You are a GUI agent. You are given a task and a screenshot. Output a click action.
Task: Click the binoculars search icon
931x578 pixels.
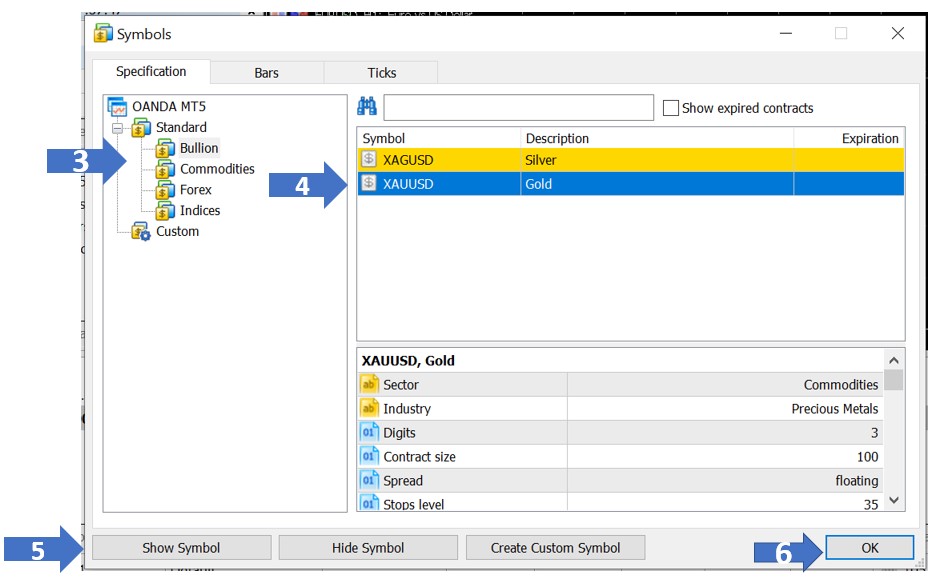tap(367, 108)
